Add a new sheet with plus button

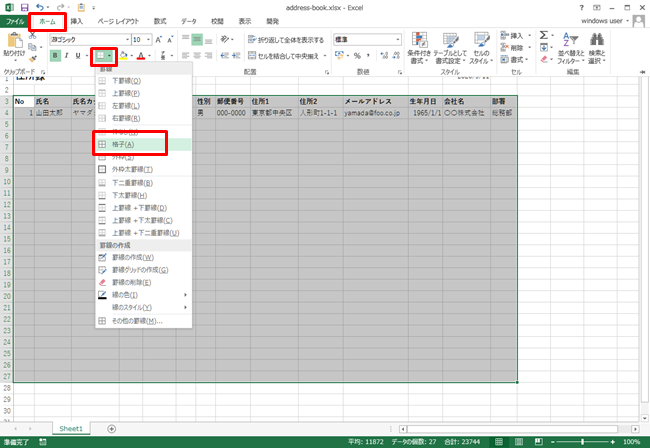pyautogui.click(x=112, y=428)
